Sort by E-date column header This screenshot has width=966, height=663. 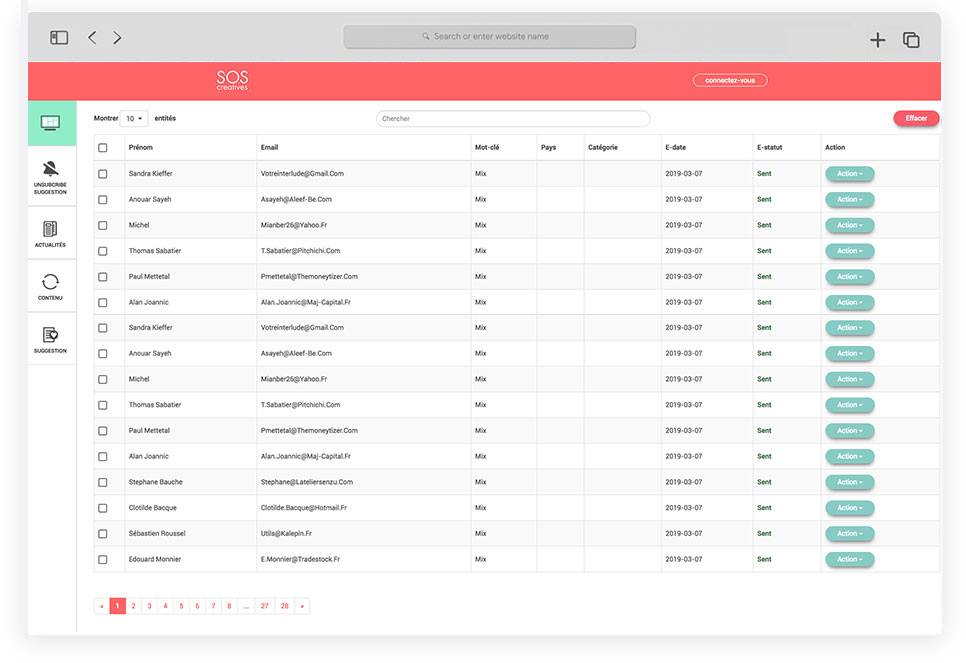coord(675,148)
